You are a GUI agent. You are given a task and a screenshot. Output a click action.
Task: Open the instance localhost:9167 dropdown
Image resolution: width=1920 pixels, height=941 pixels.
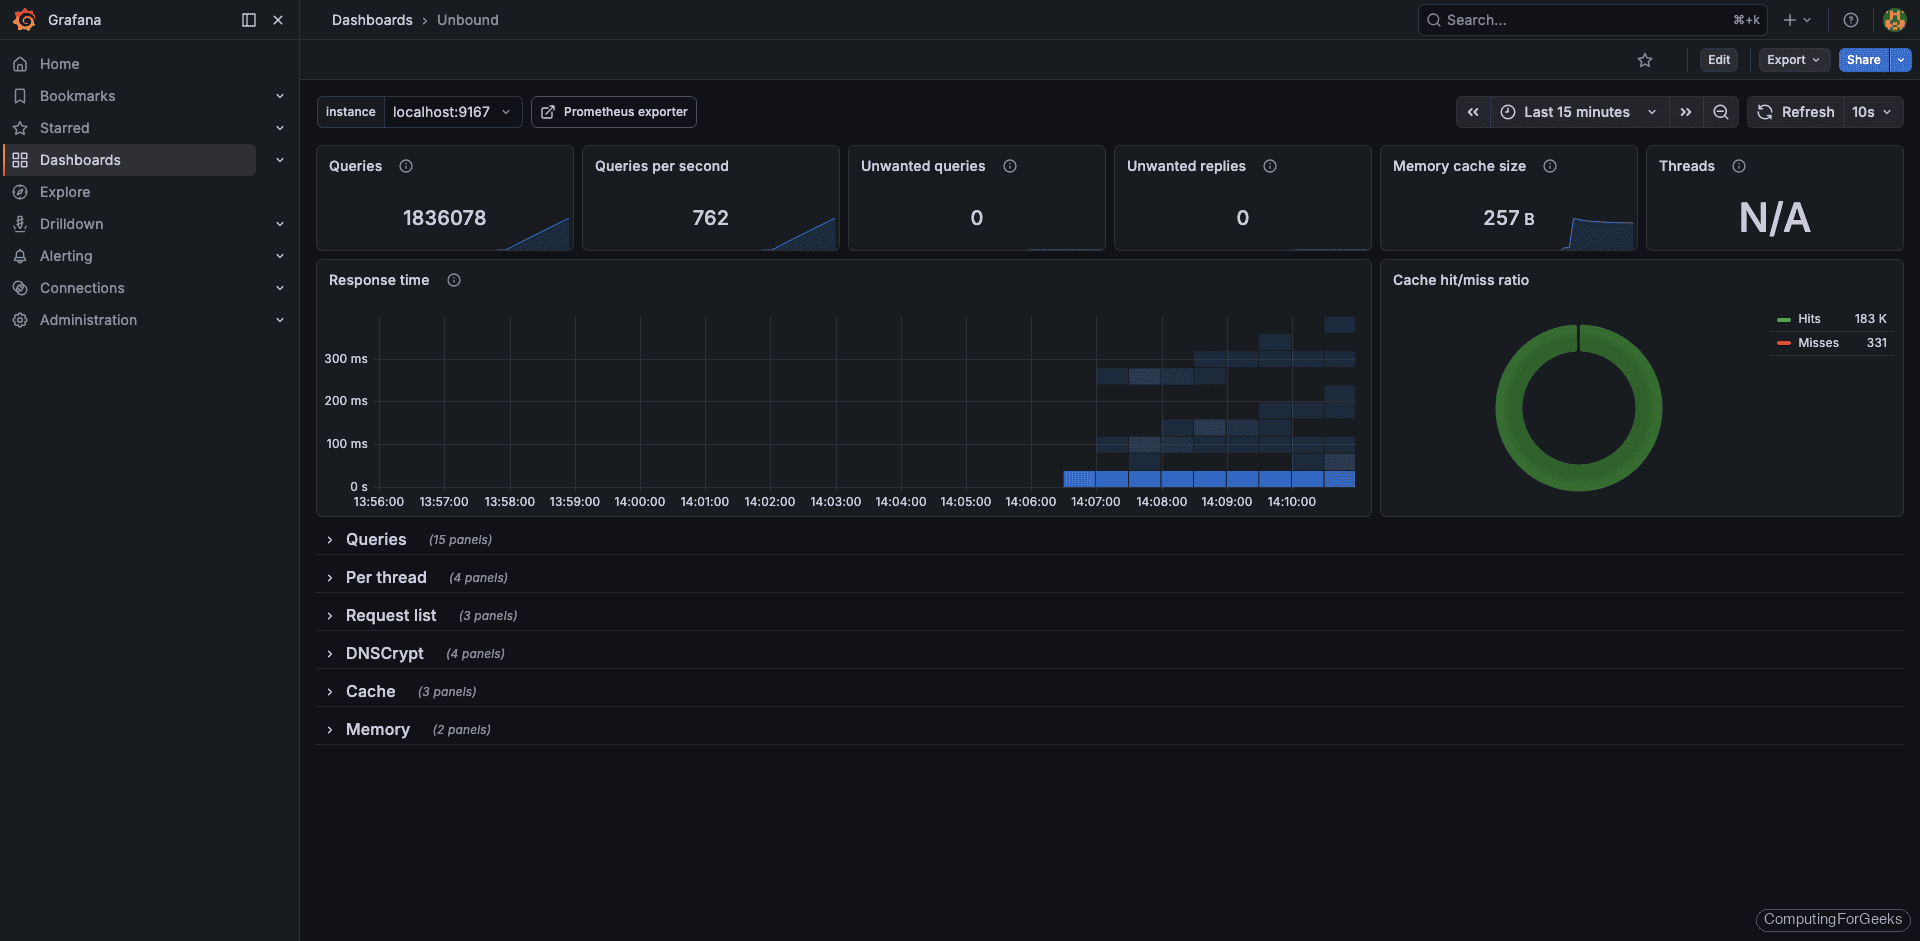(x=452, y=112)
